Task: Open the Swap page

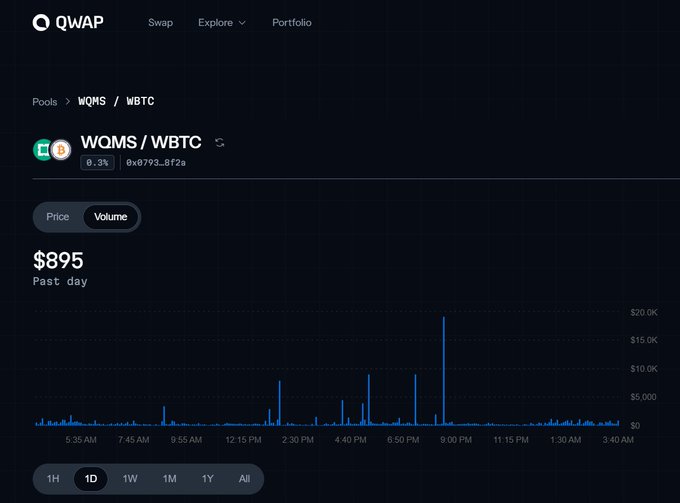Action: point(160,23)
